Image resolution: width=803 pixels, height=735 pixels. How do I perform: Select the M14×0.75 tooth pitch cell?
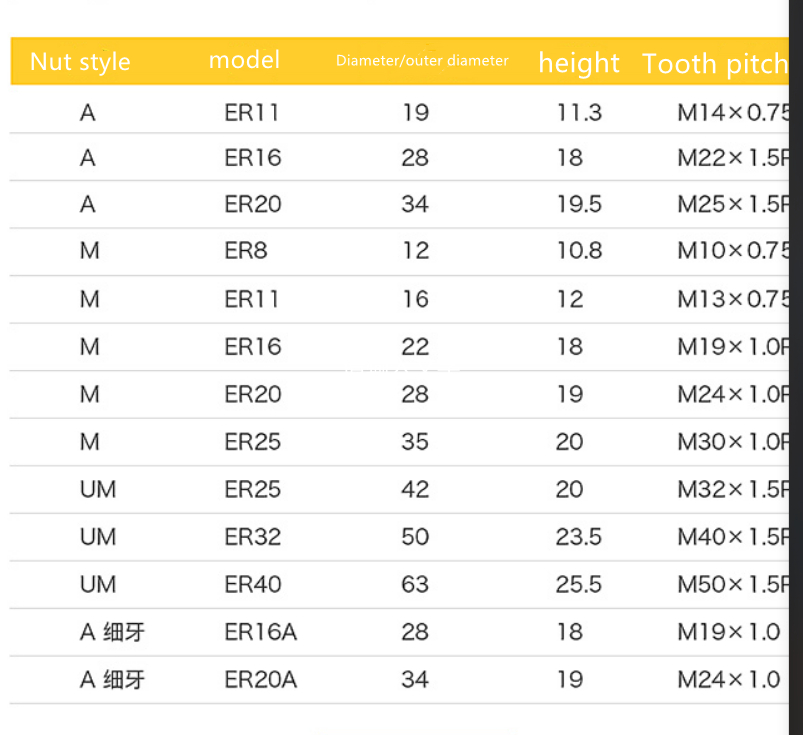[x=733, y=113]
